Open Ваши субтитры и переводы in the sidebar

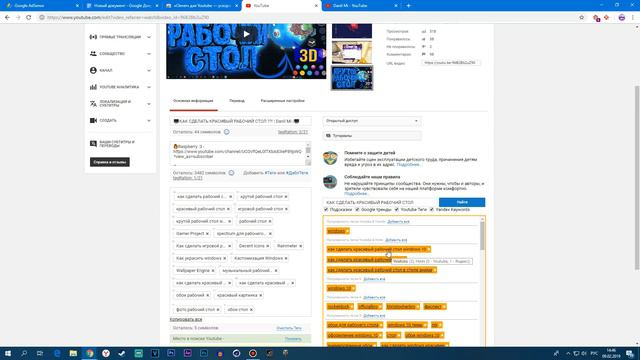coord(117,144)
